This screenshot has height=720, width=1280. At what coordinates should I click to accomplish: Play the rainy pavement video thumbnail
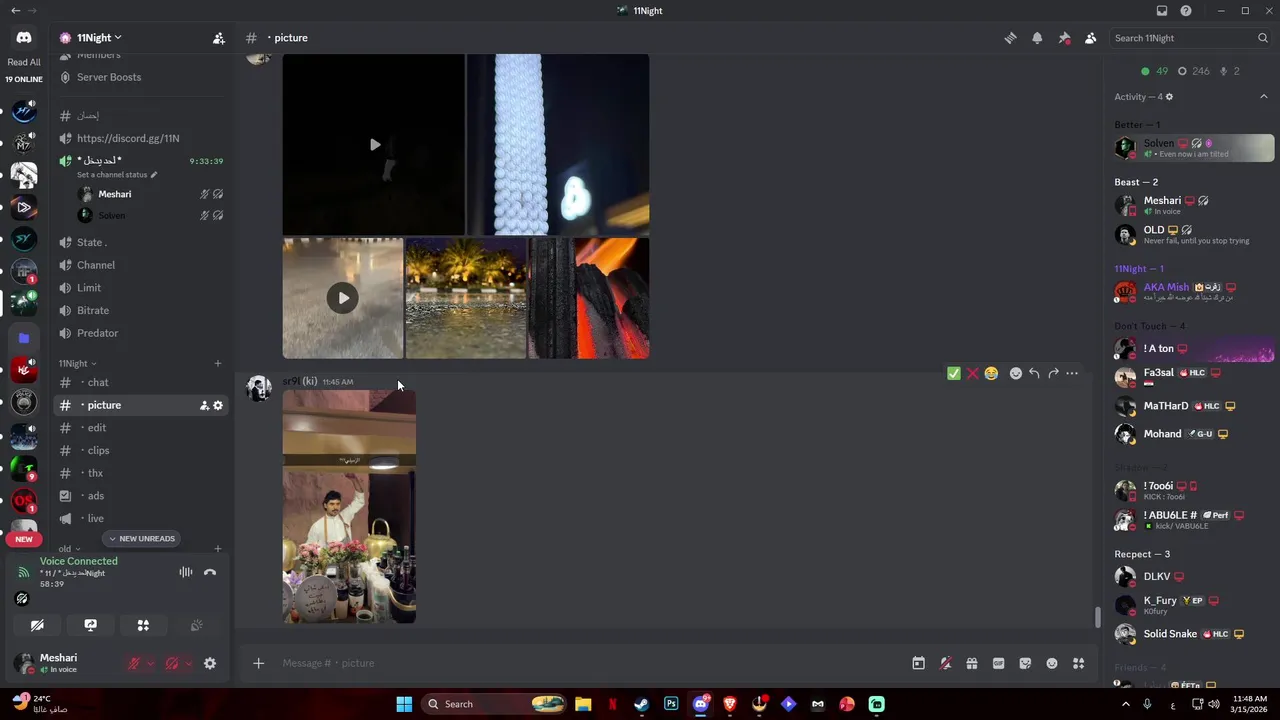343,298
